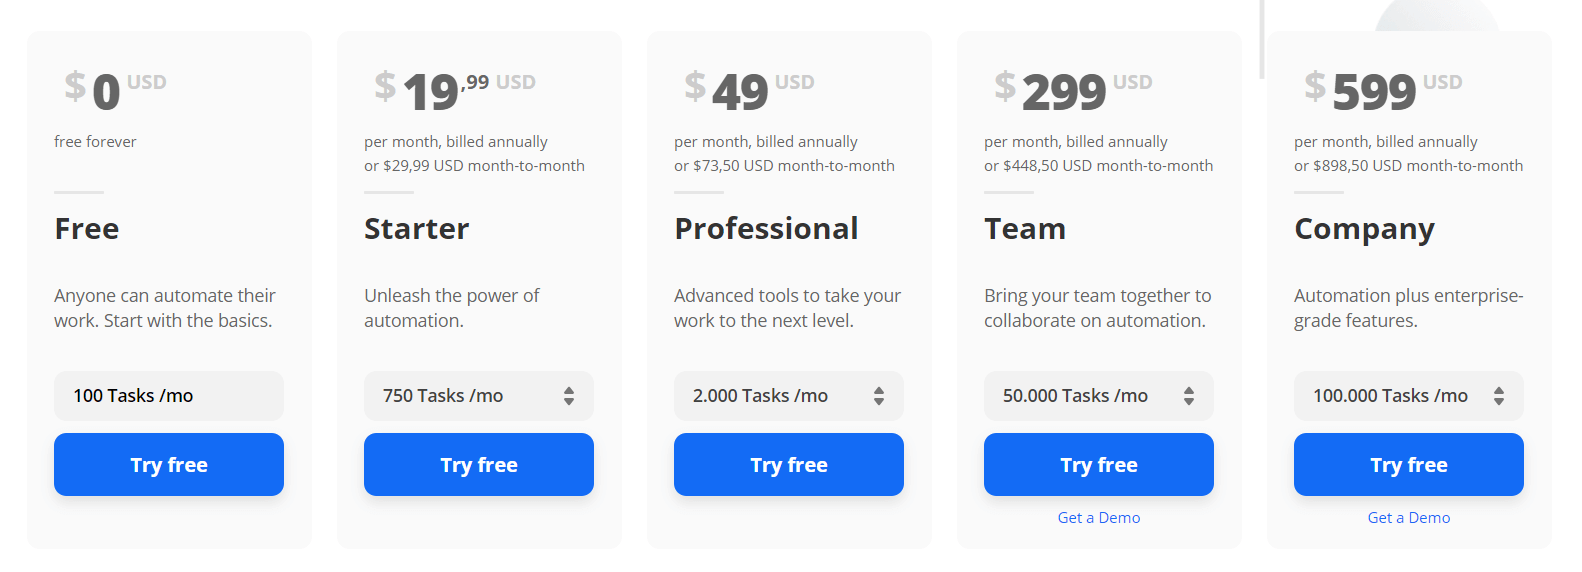Expand the 2.000 Tasks /mo selector

tap(788, 396)
